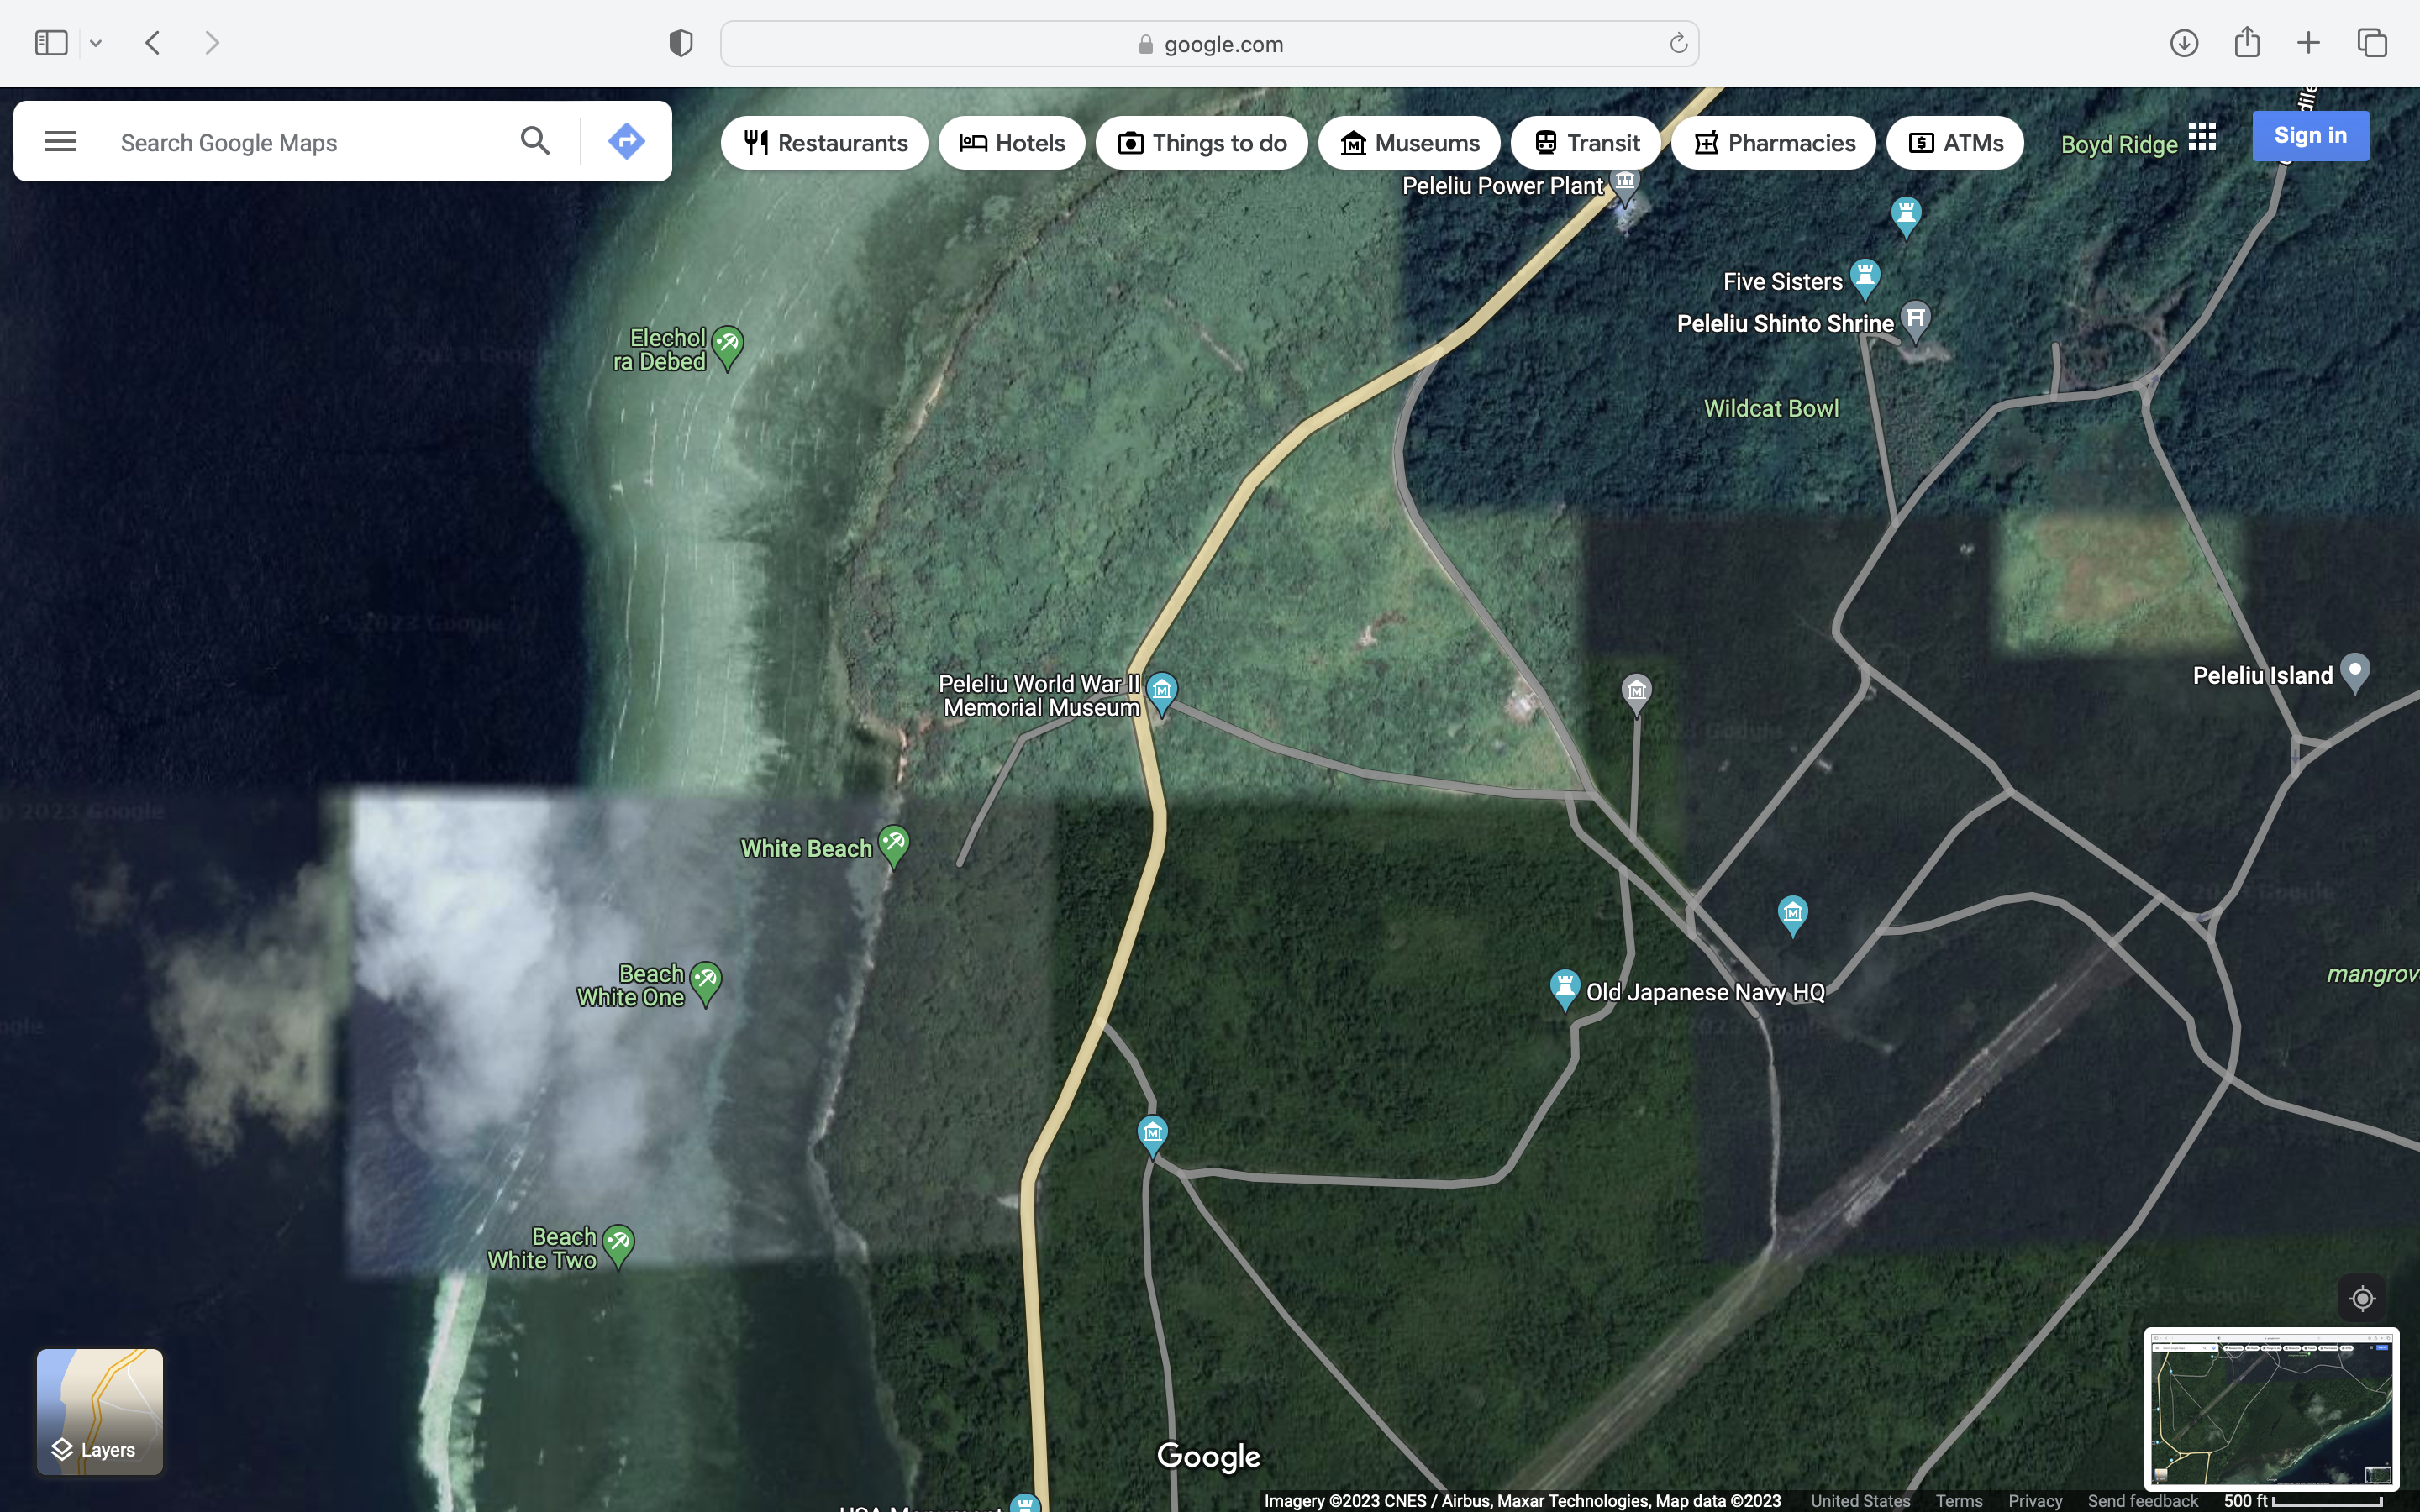Open the Google Maps hamburger menu

point(60,142)
